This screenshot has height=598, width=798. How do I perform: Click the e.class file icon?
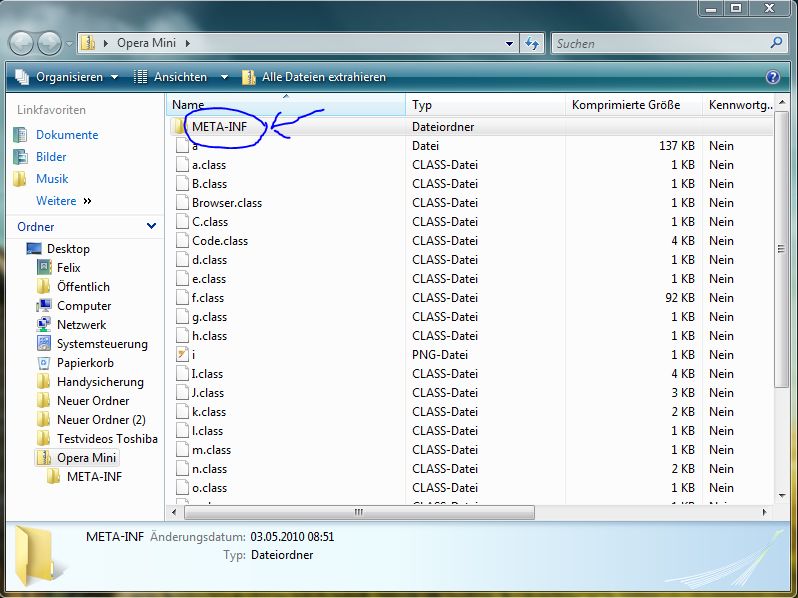coord(182,278)
